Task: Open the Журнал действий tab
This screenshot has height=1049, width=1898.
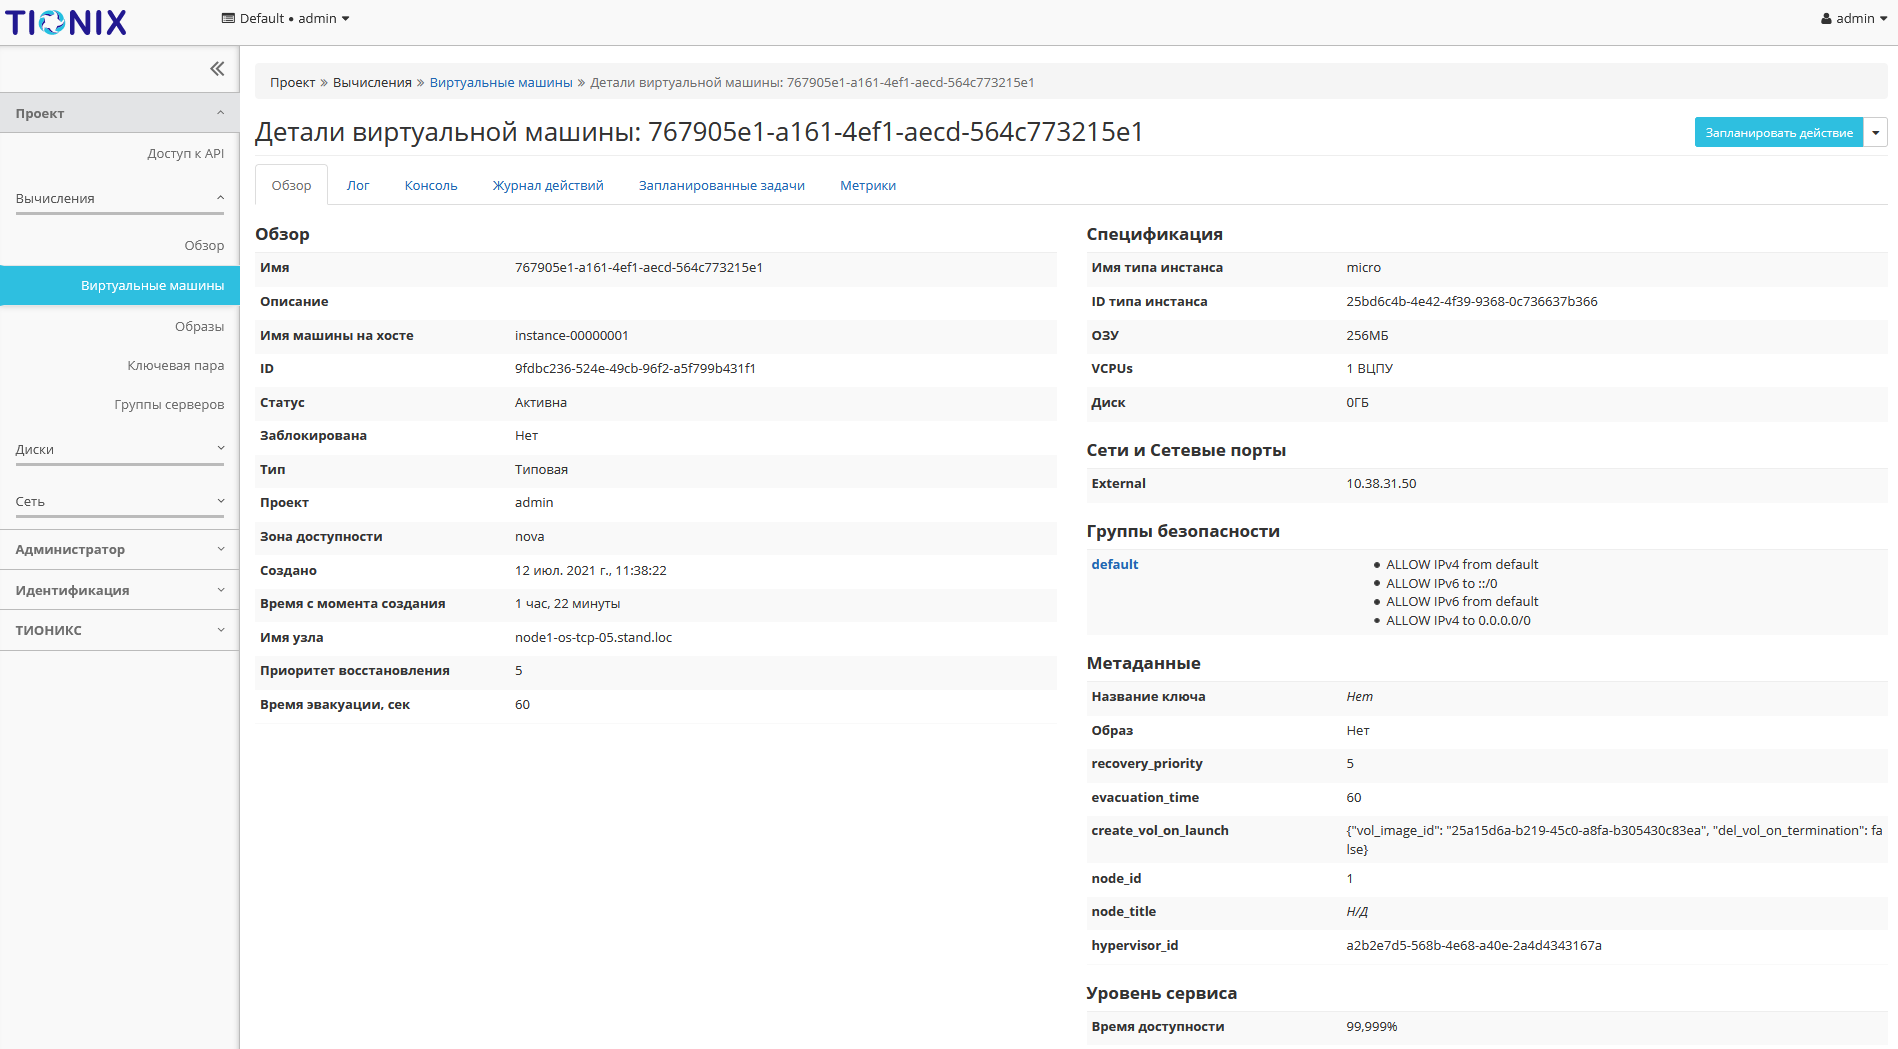Action: 546,185
